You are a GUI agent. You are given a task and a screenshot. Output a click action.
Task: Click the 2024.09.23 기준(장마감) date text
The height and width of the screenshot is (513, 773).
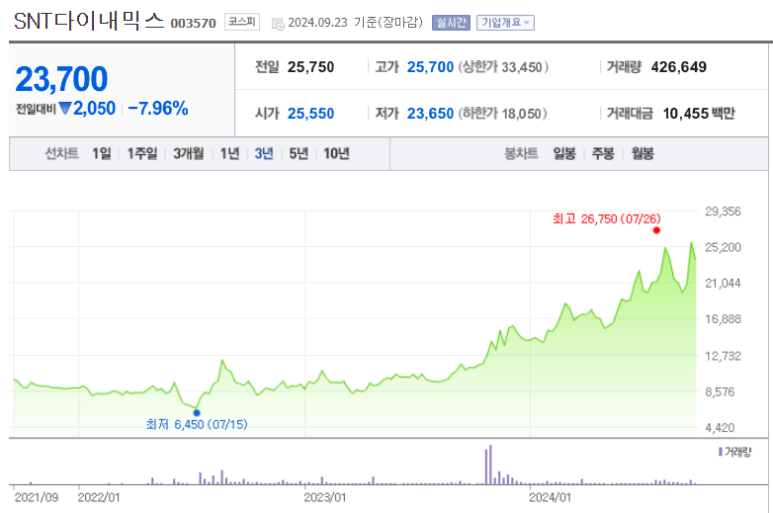click(x=355, y=23)
